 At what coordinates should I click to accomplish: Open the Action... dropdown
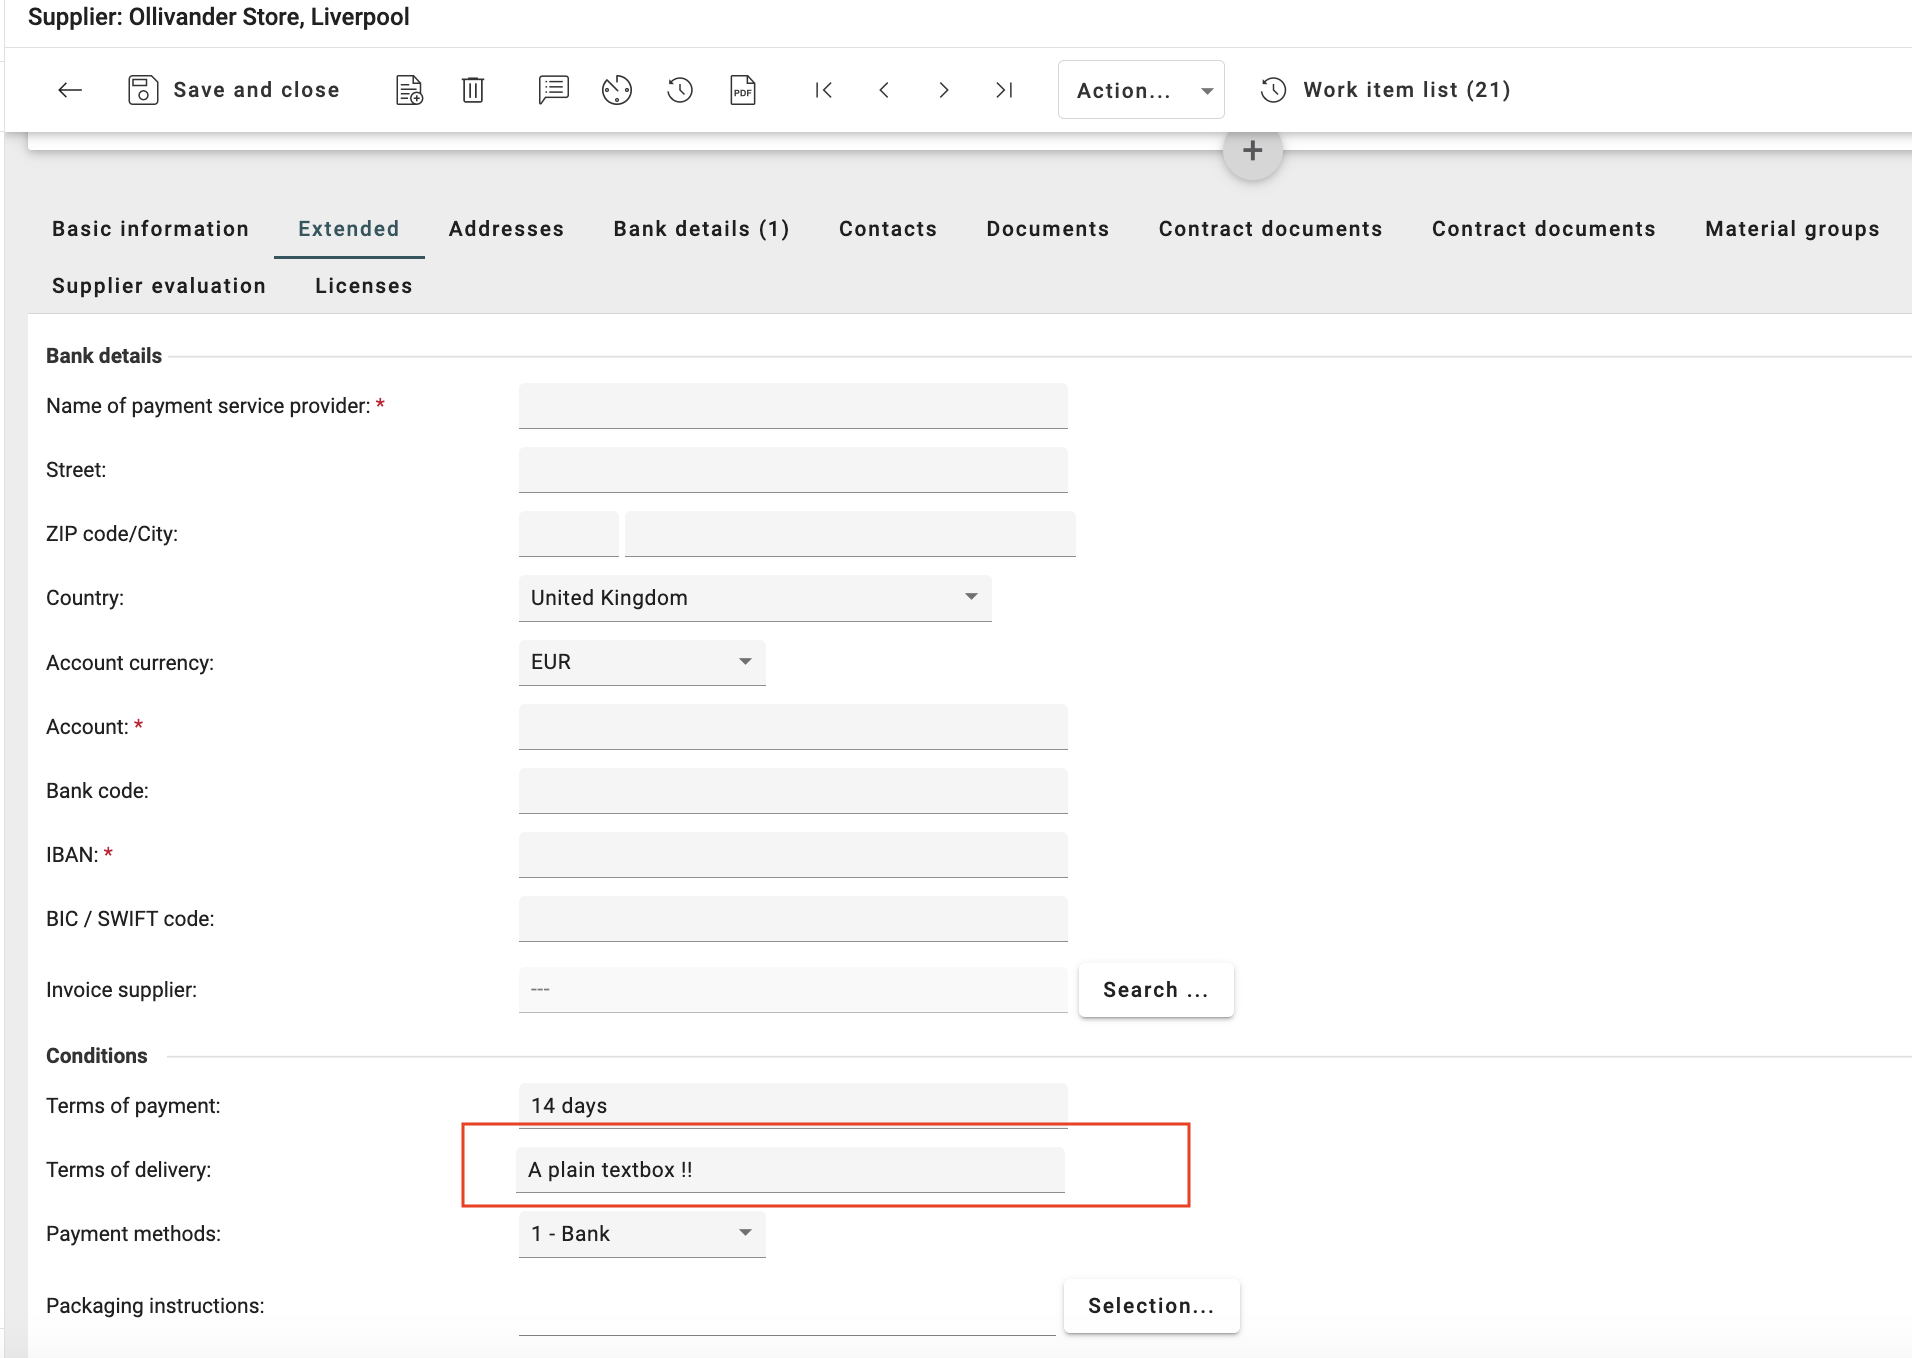pyautogui.click(x=1141, y=90)
